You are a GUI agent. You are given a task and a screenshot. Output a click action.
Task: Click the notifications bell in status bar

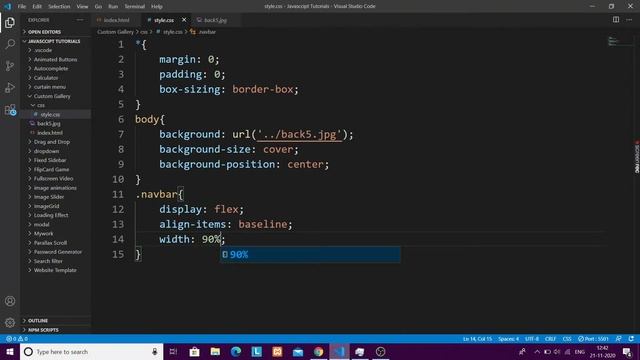point(631,339)
